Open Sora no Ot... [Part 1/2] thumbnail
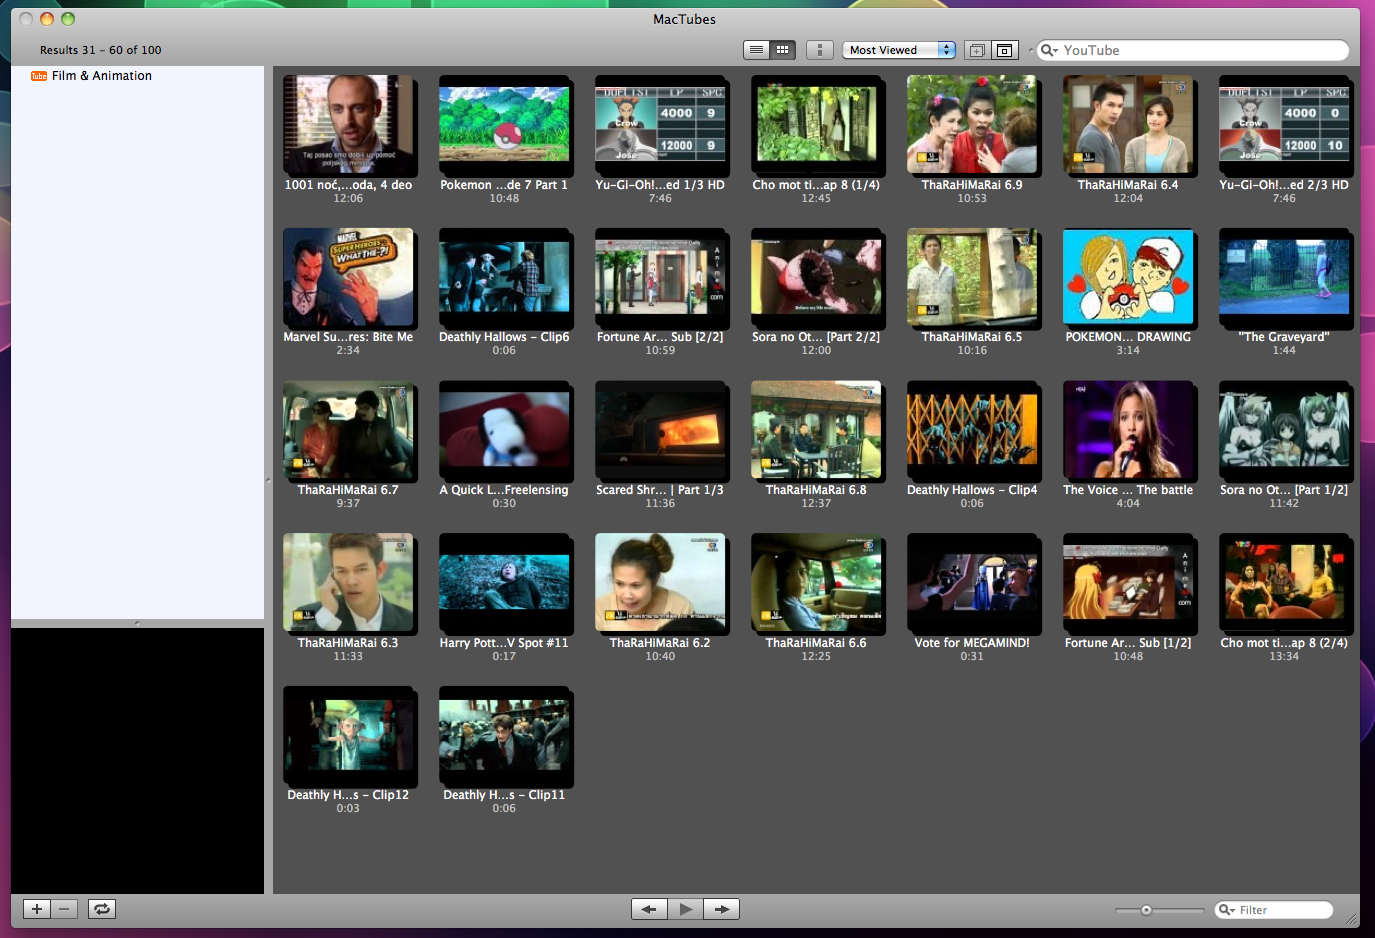This screenshot has width=1375, height=938. (1284, 430)
